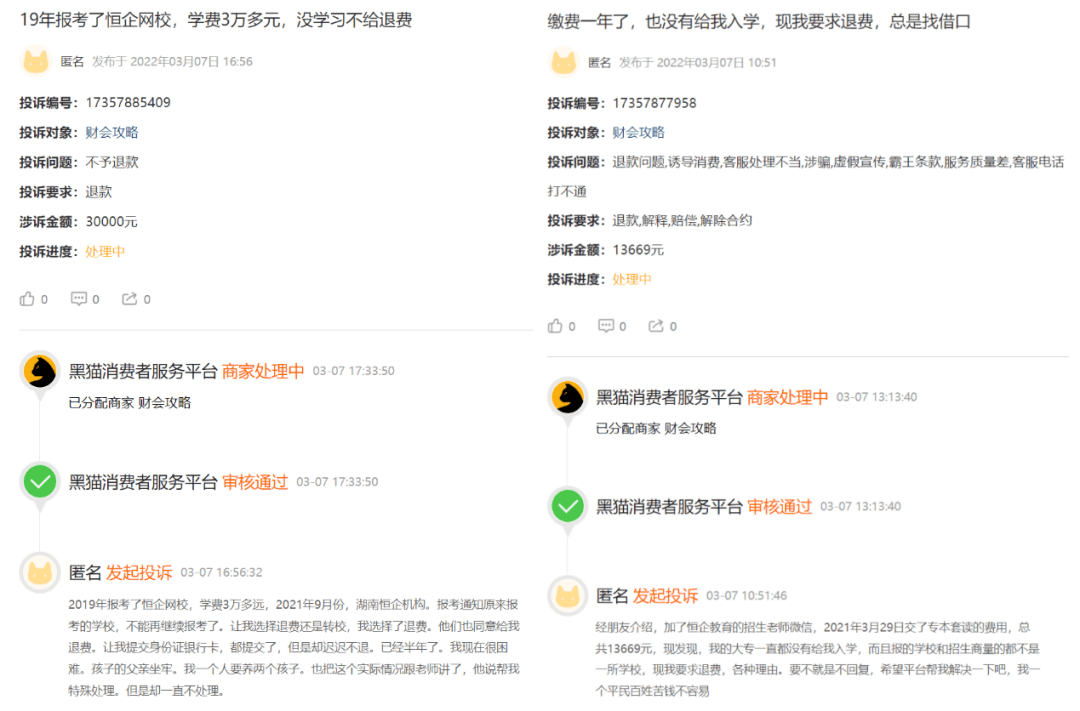Click the 处理中 status on the left complaint
Viewport: 1080px width, 711px height.
[x=105, y=251]
